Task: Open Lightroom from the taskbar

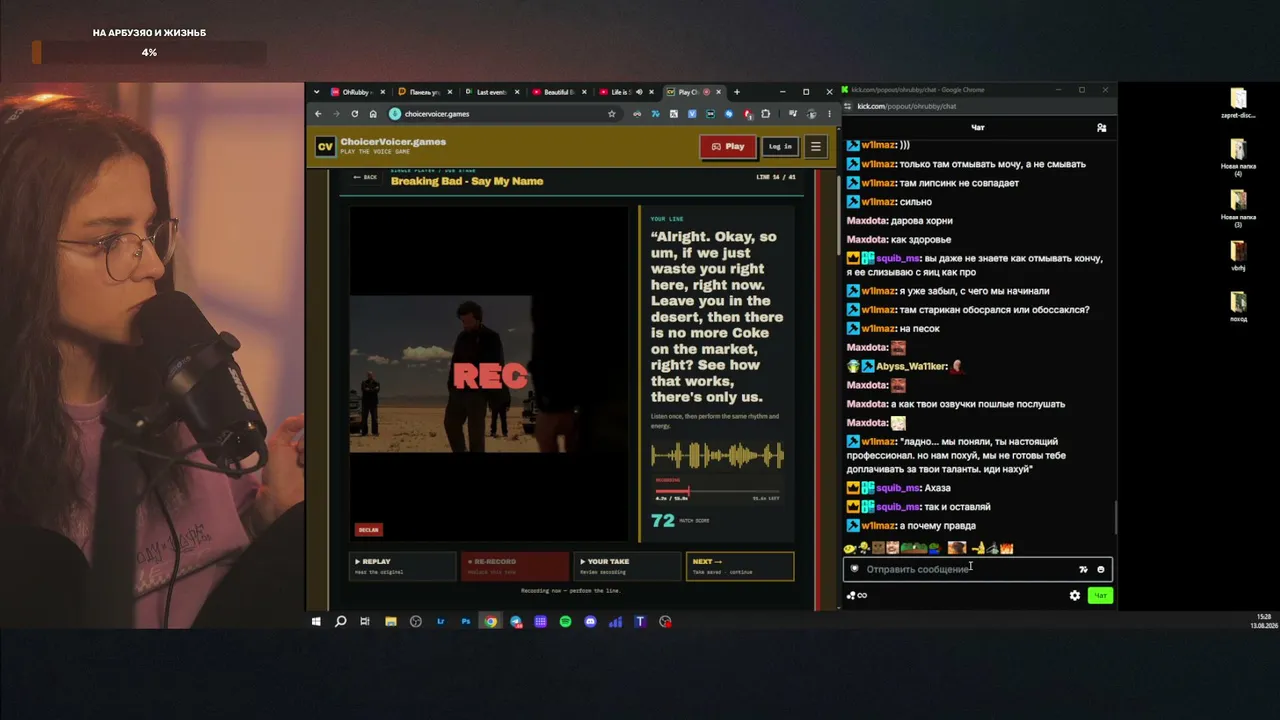Action: 440,622
